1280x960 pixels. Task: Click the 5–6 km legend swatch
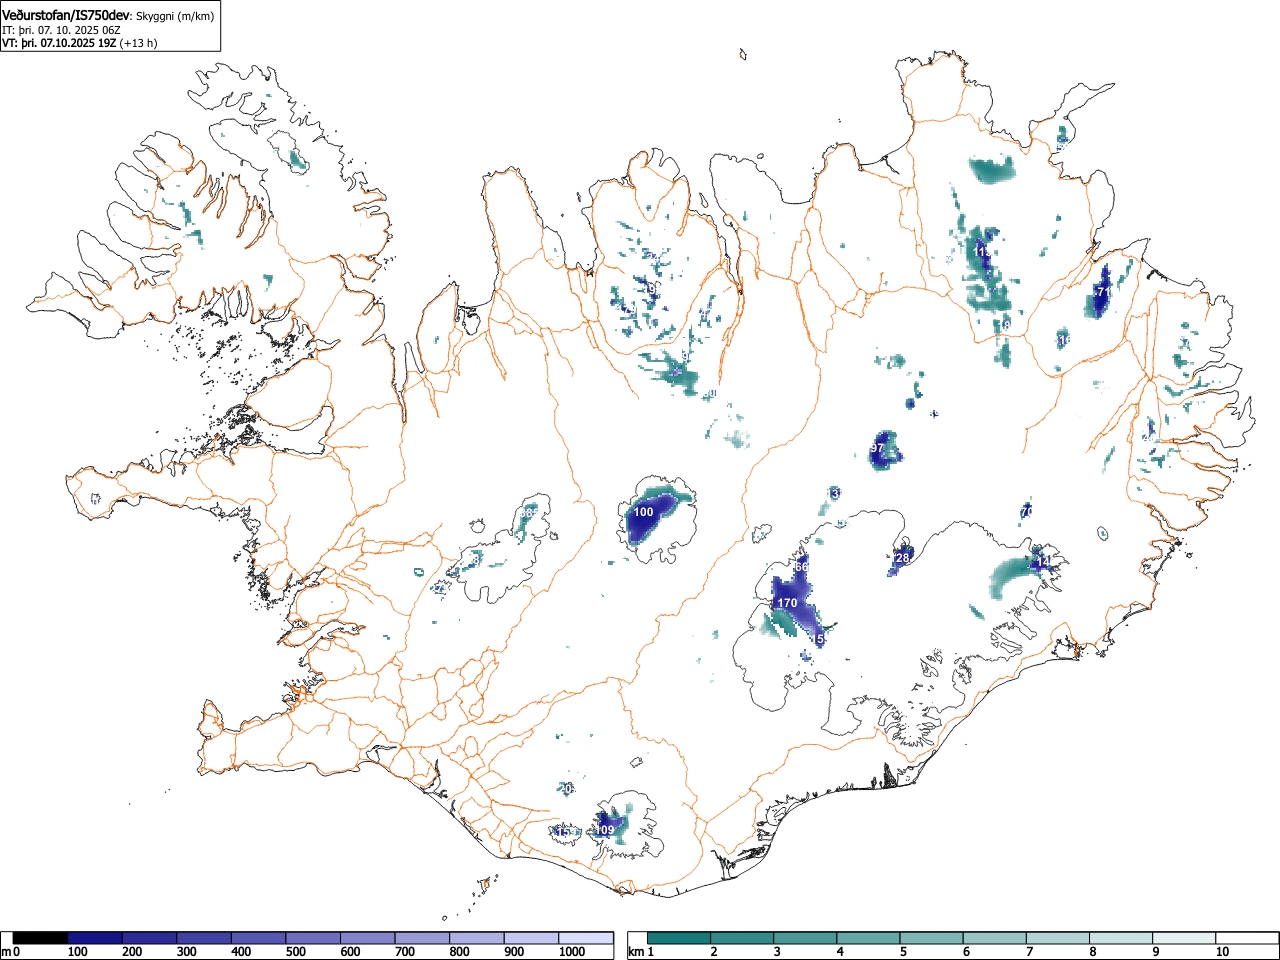[x=932, y=938]
